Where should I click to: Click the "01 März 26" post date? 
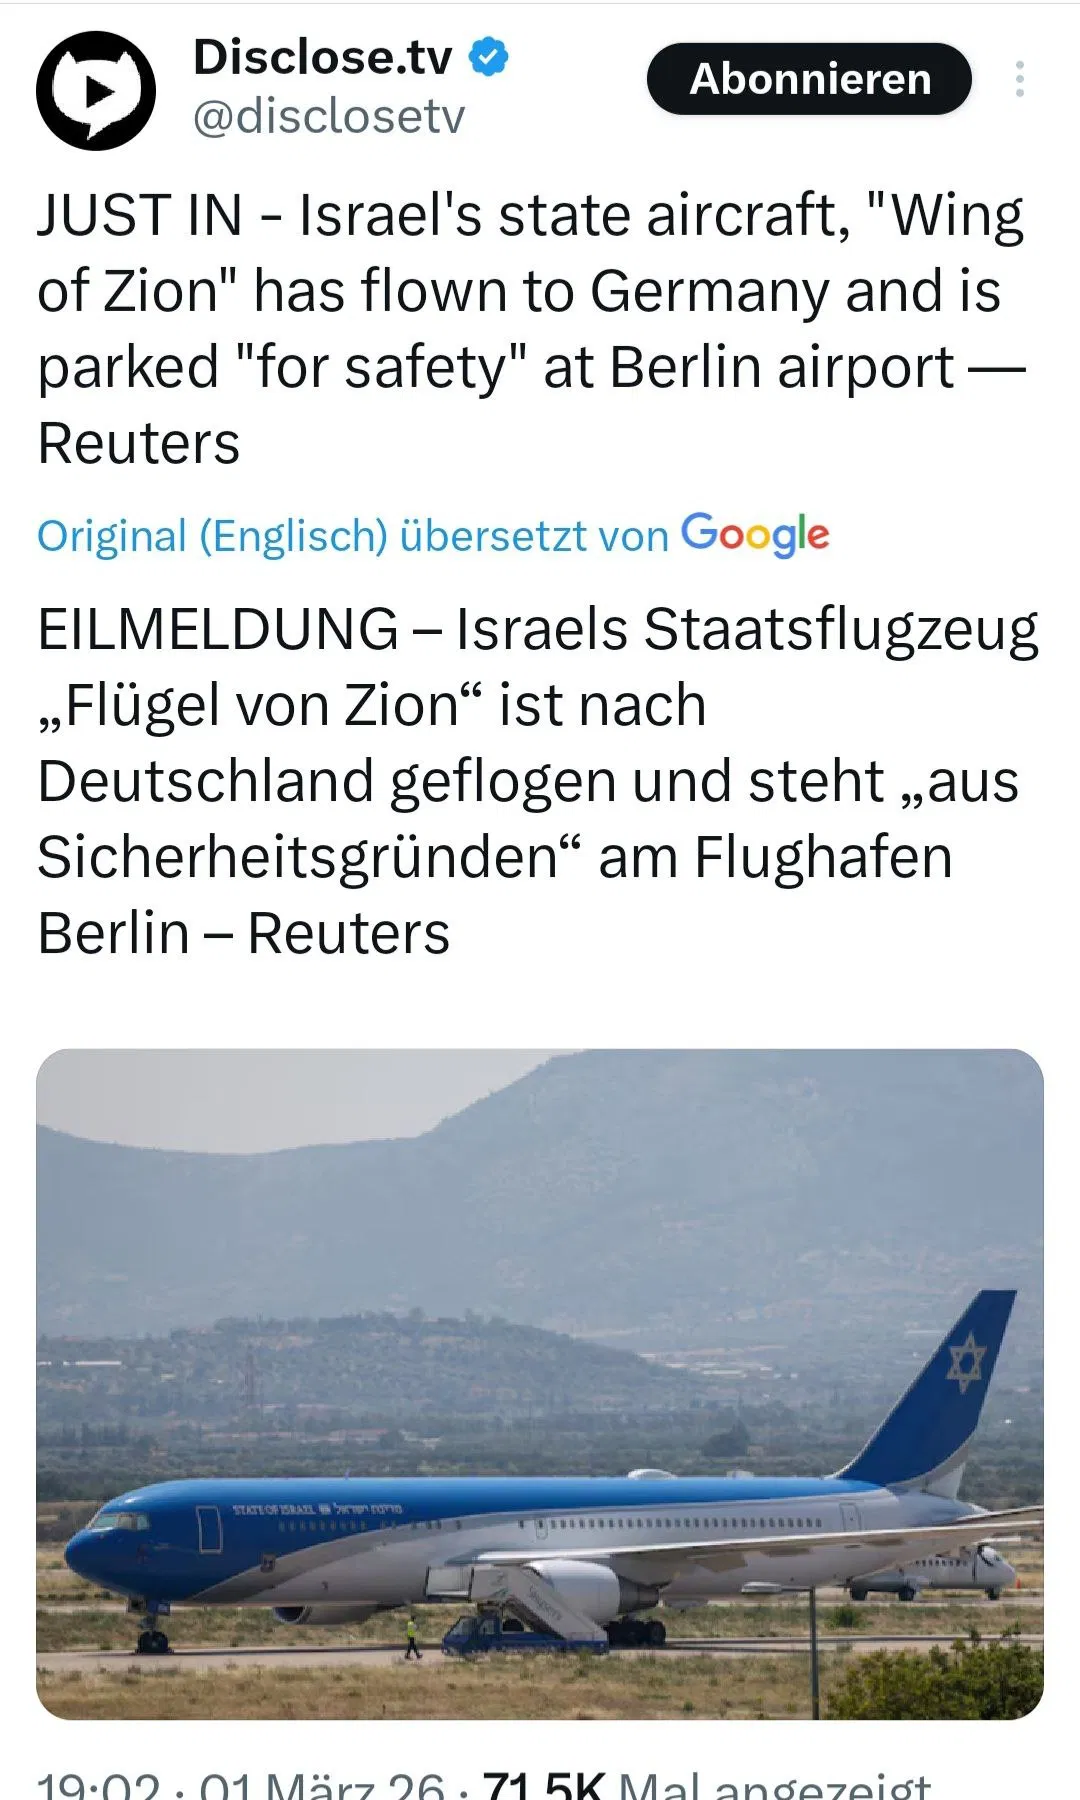point(322,1786)
